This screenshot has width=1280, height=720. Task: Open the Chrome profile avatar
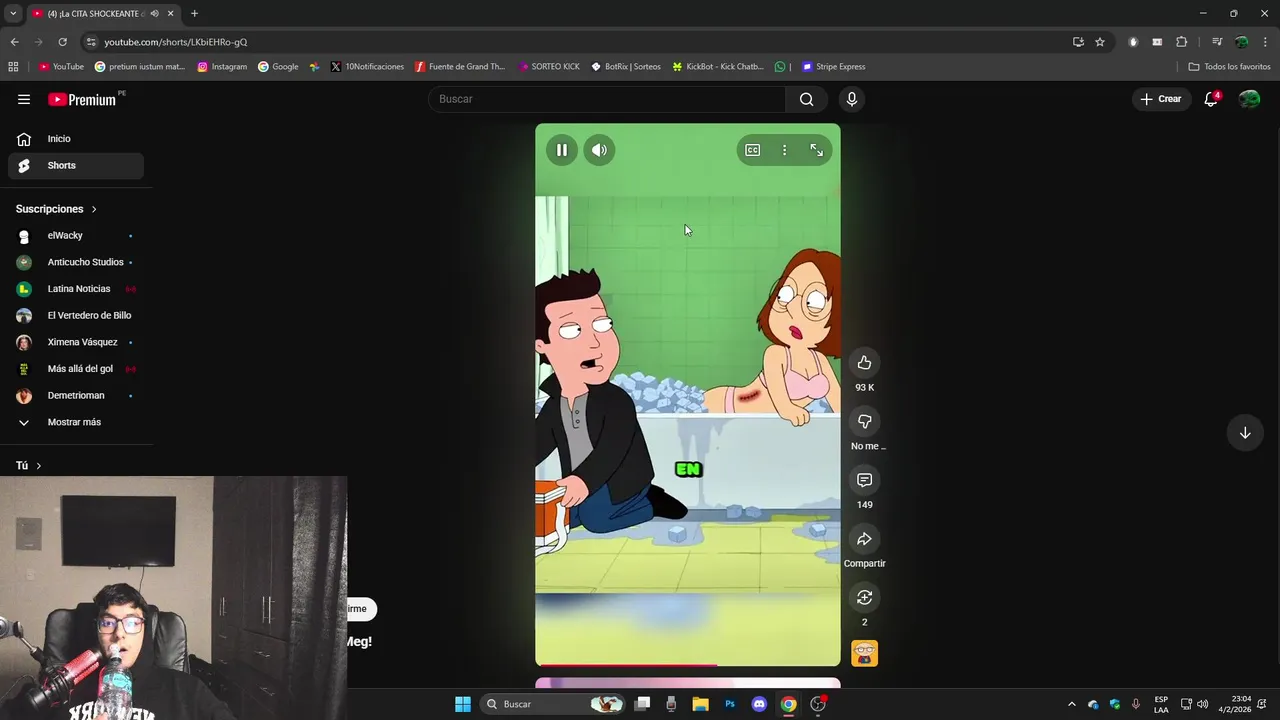pyautogui.click(x=1241, y=42)
